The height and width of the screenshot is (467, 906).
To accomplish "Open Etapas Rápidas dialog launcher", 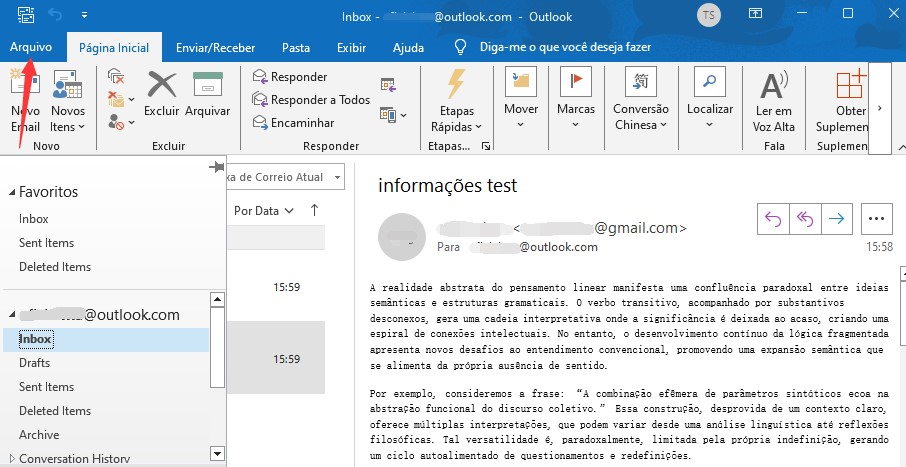I will coord(485,146).
